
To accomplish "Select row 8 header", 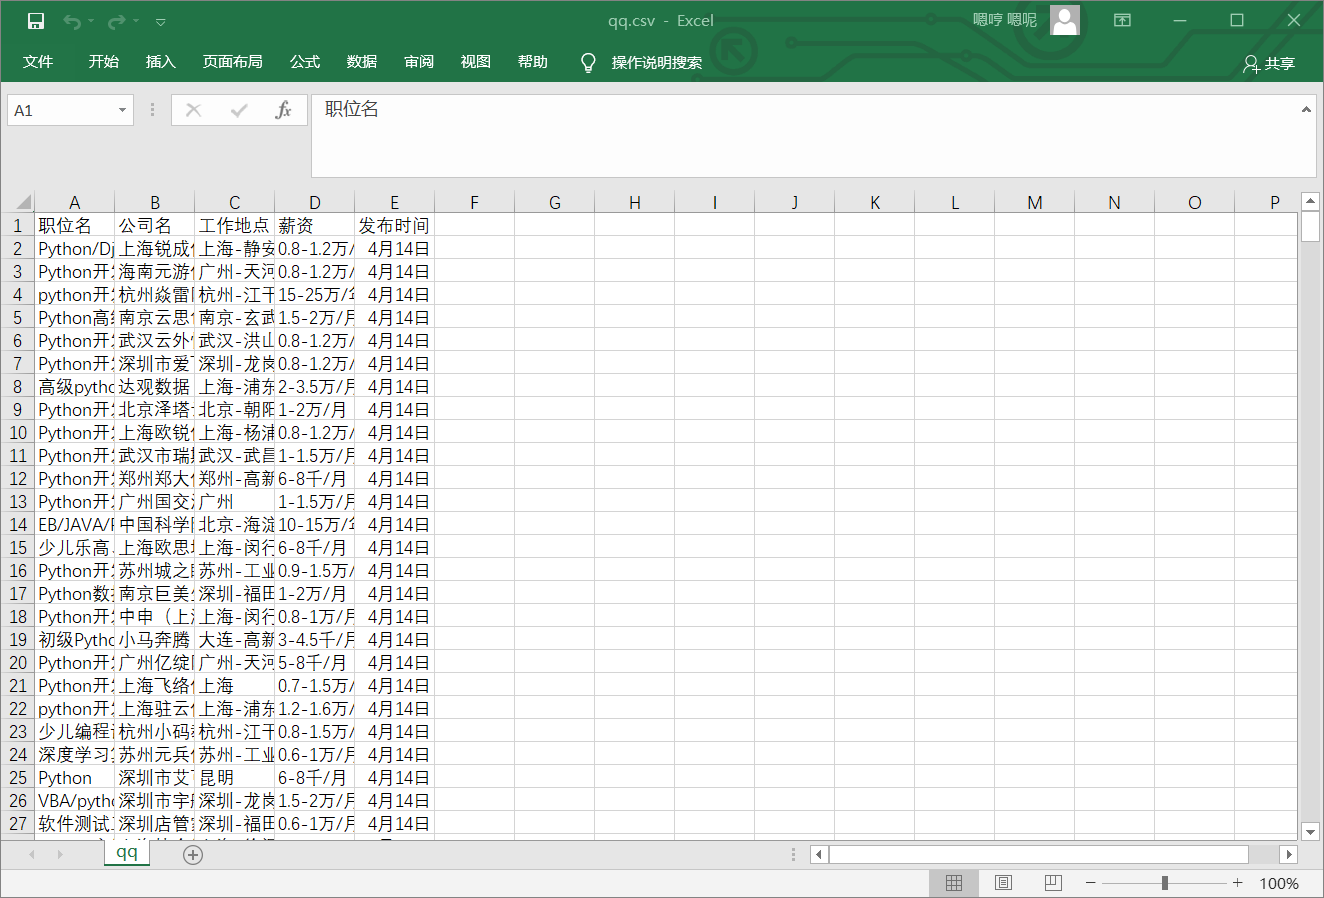I will pos(18,387).
